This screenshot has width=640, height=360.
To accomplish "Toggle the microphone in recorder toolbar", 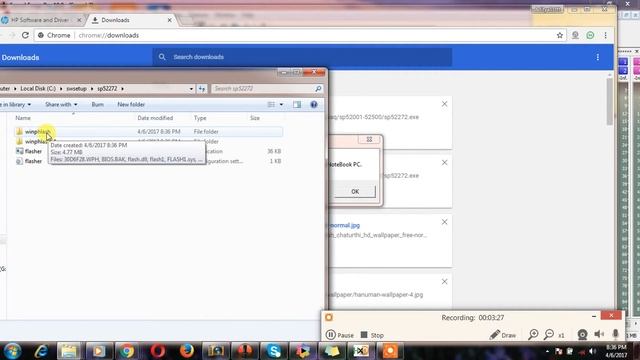I will (616, 334).
